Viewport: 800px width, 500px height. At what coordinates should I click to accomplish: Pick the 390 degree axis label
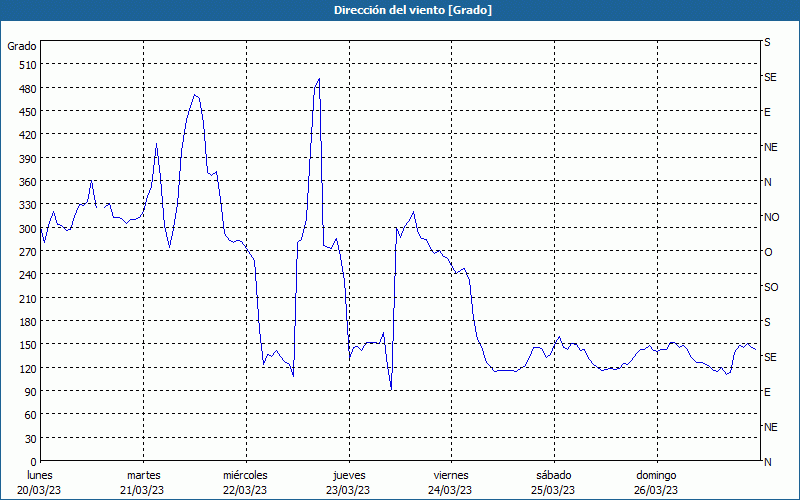[28, 159]
